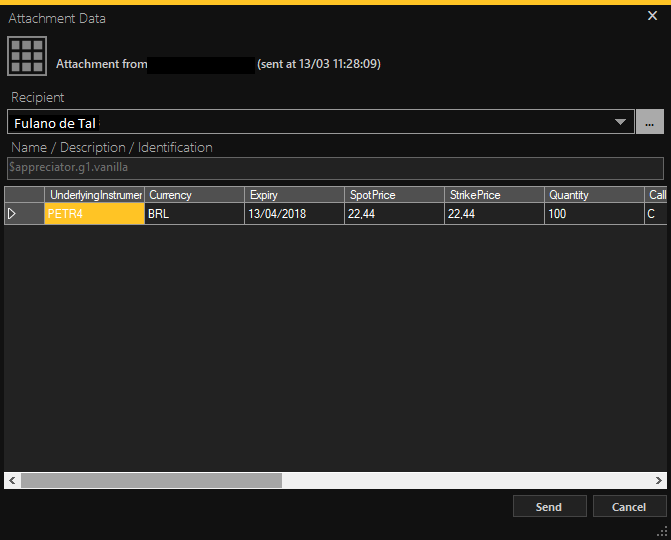Image resolution: width=671 pixels, height=540 pixels.
Task: Click the Quantity column header
Action: [594, 195]
